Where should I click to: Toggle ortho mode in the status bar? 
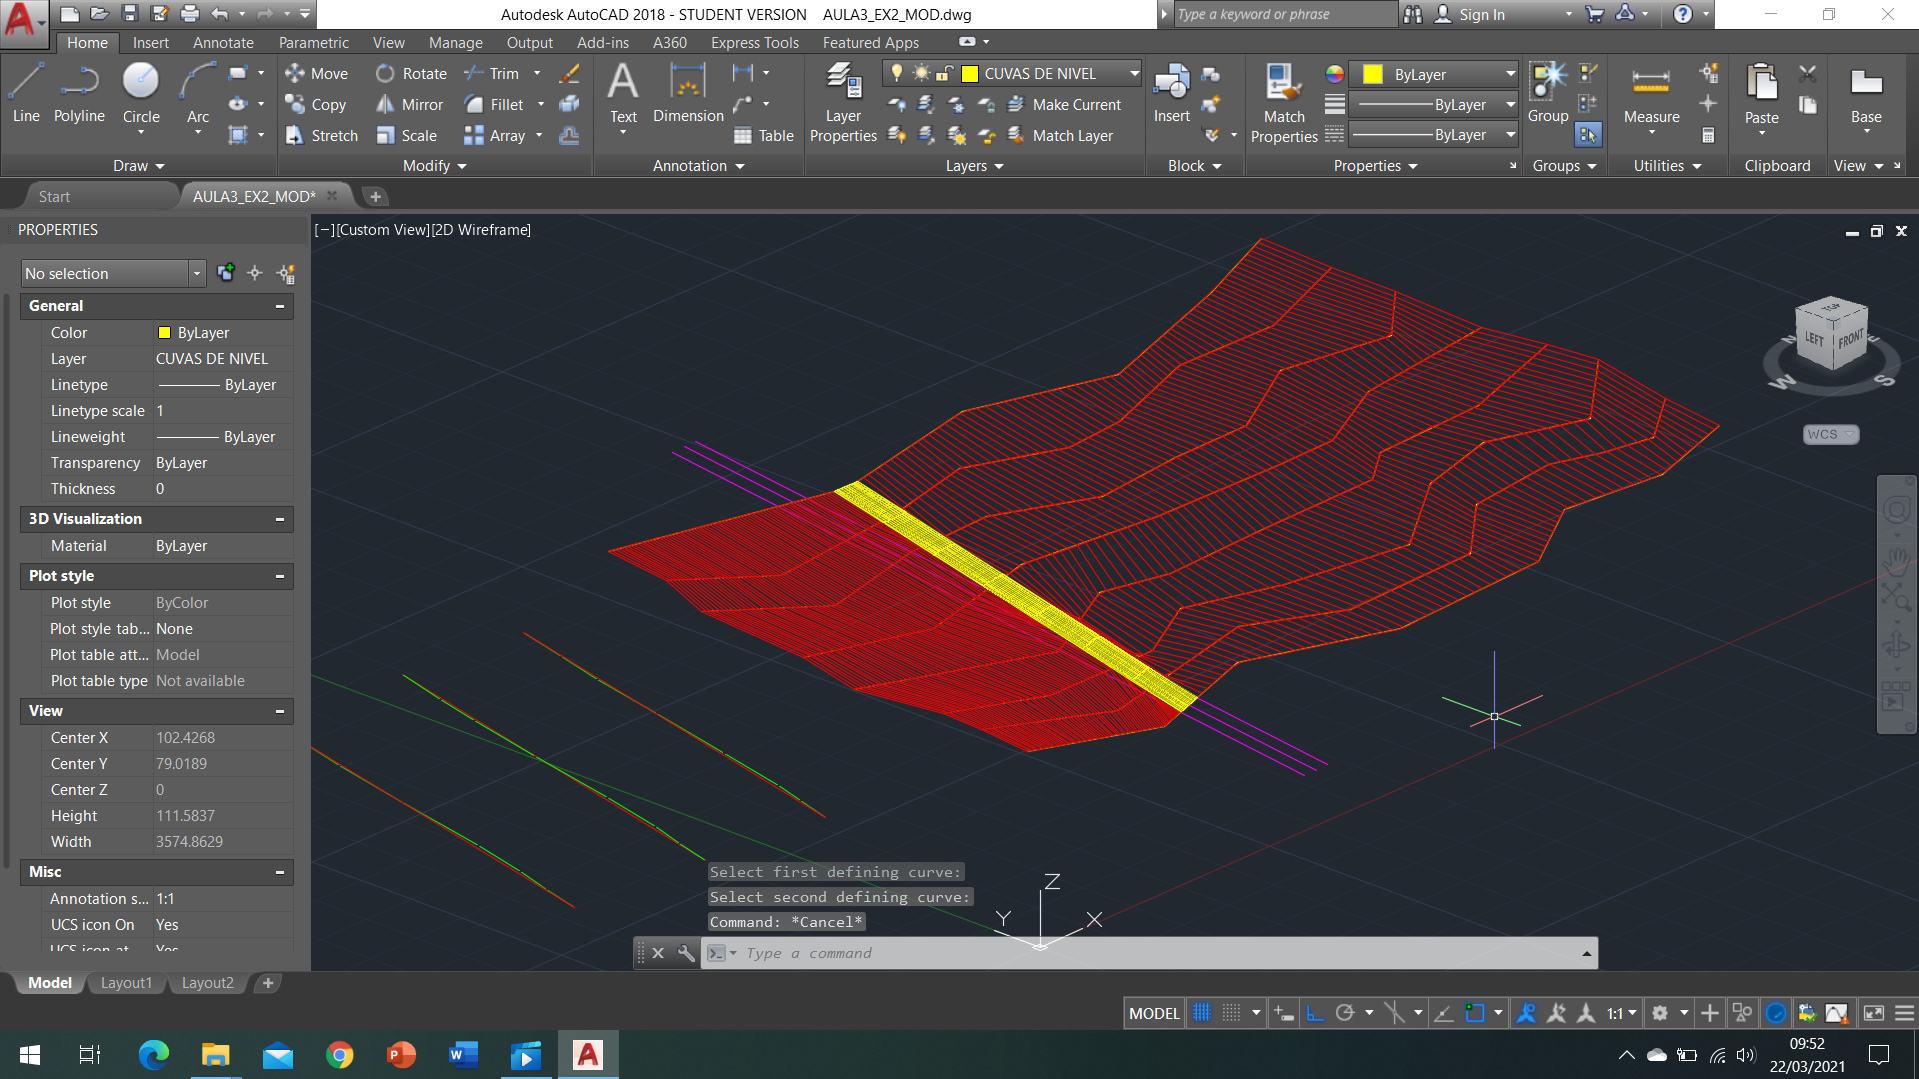click(x=1315, y=1013)
